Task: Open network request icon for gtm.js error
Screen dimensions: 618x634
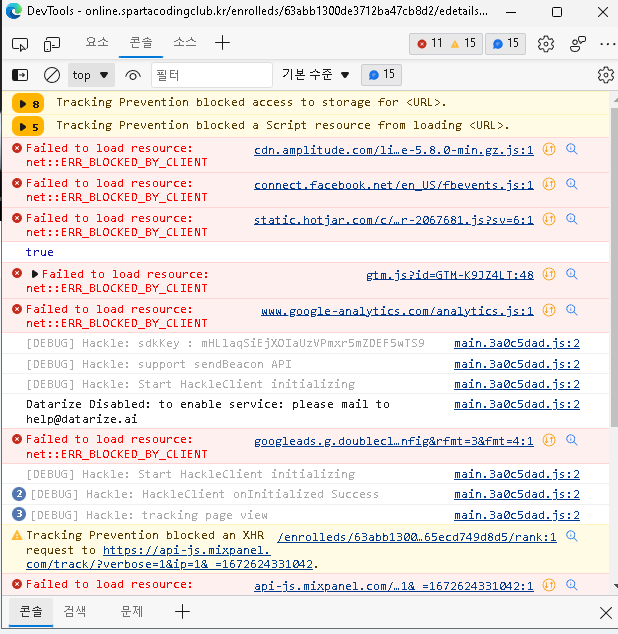Action: pyautogui.click(x=549, y=274)
